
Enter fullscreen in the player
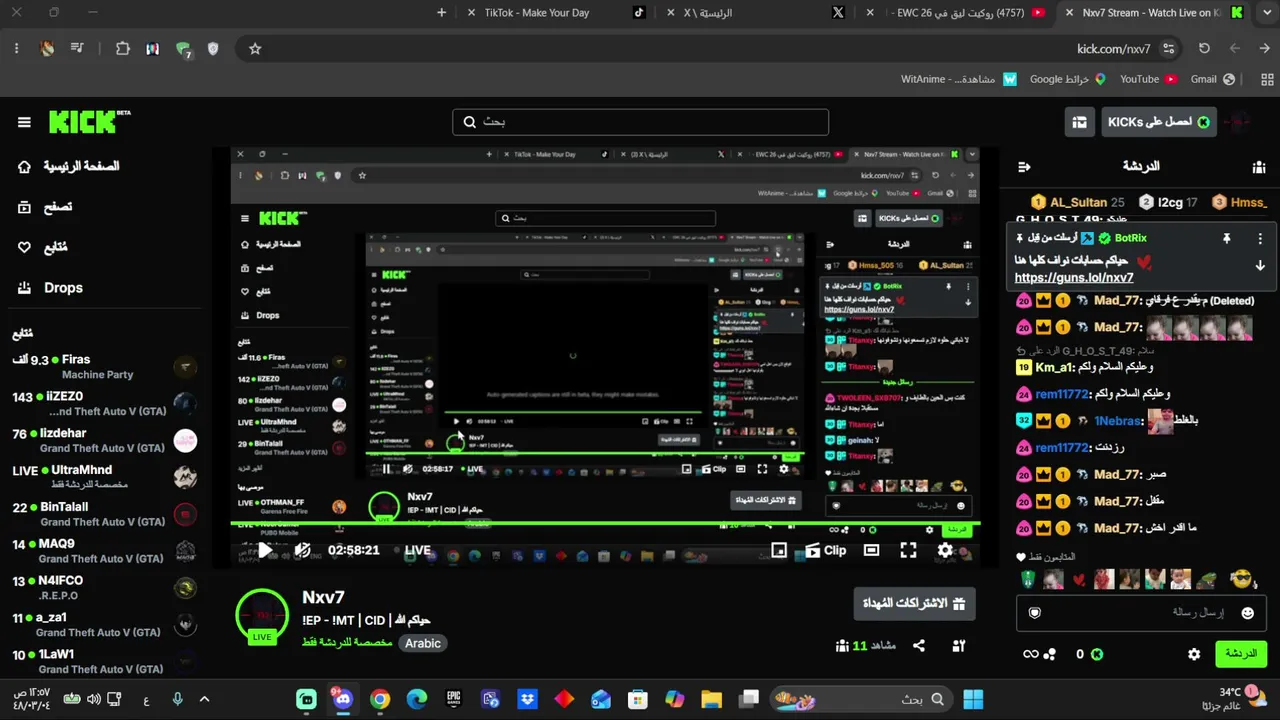(x=908, y=550)
